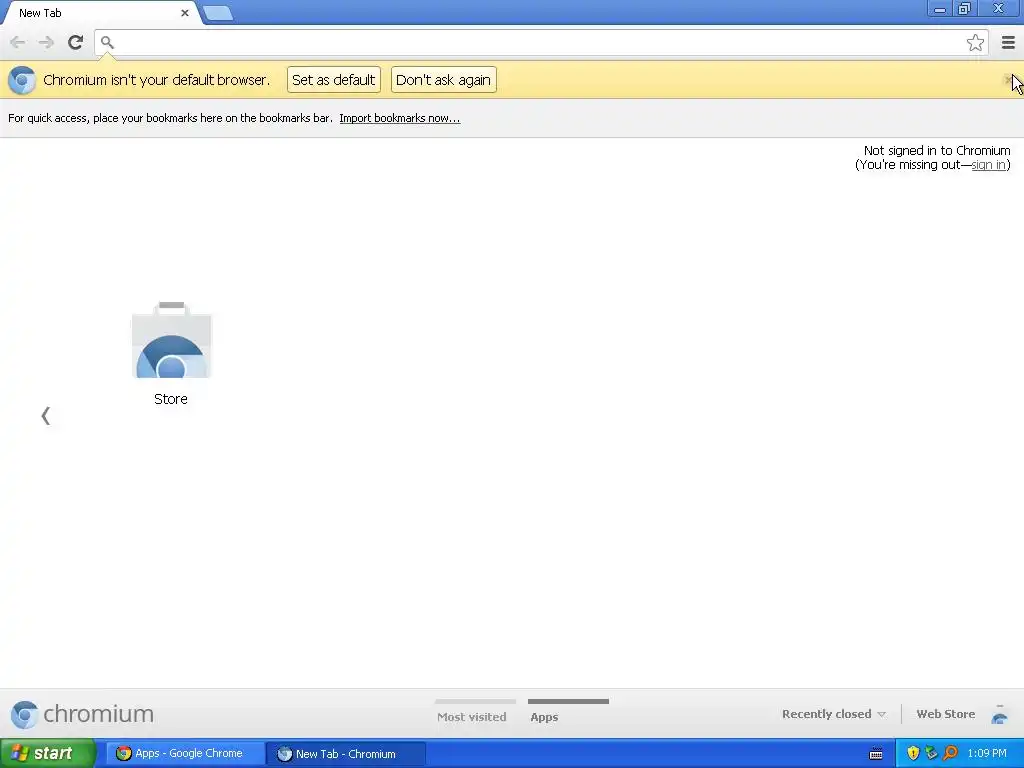Click the magnifier tray icon
This screenshot has height=768, width=1024.
point(950,754)
